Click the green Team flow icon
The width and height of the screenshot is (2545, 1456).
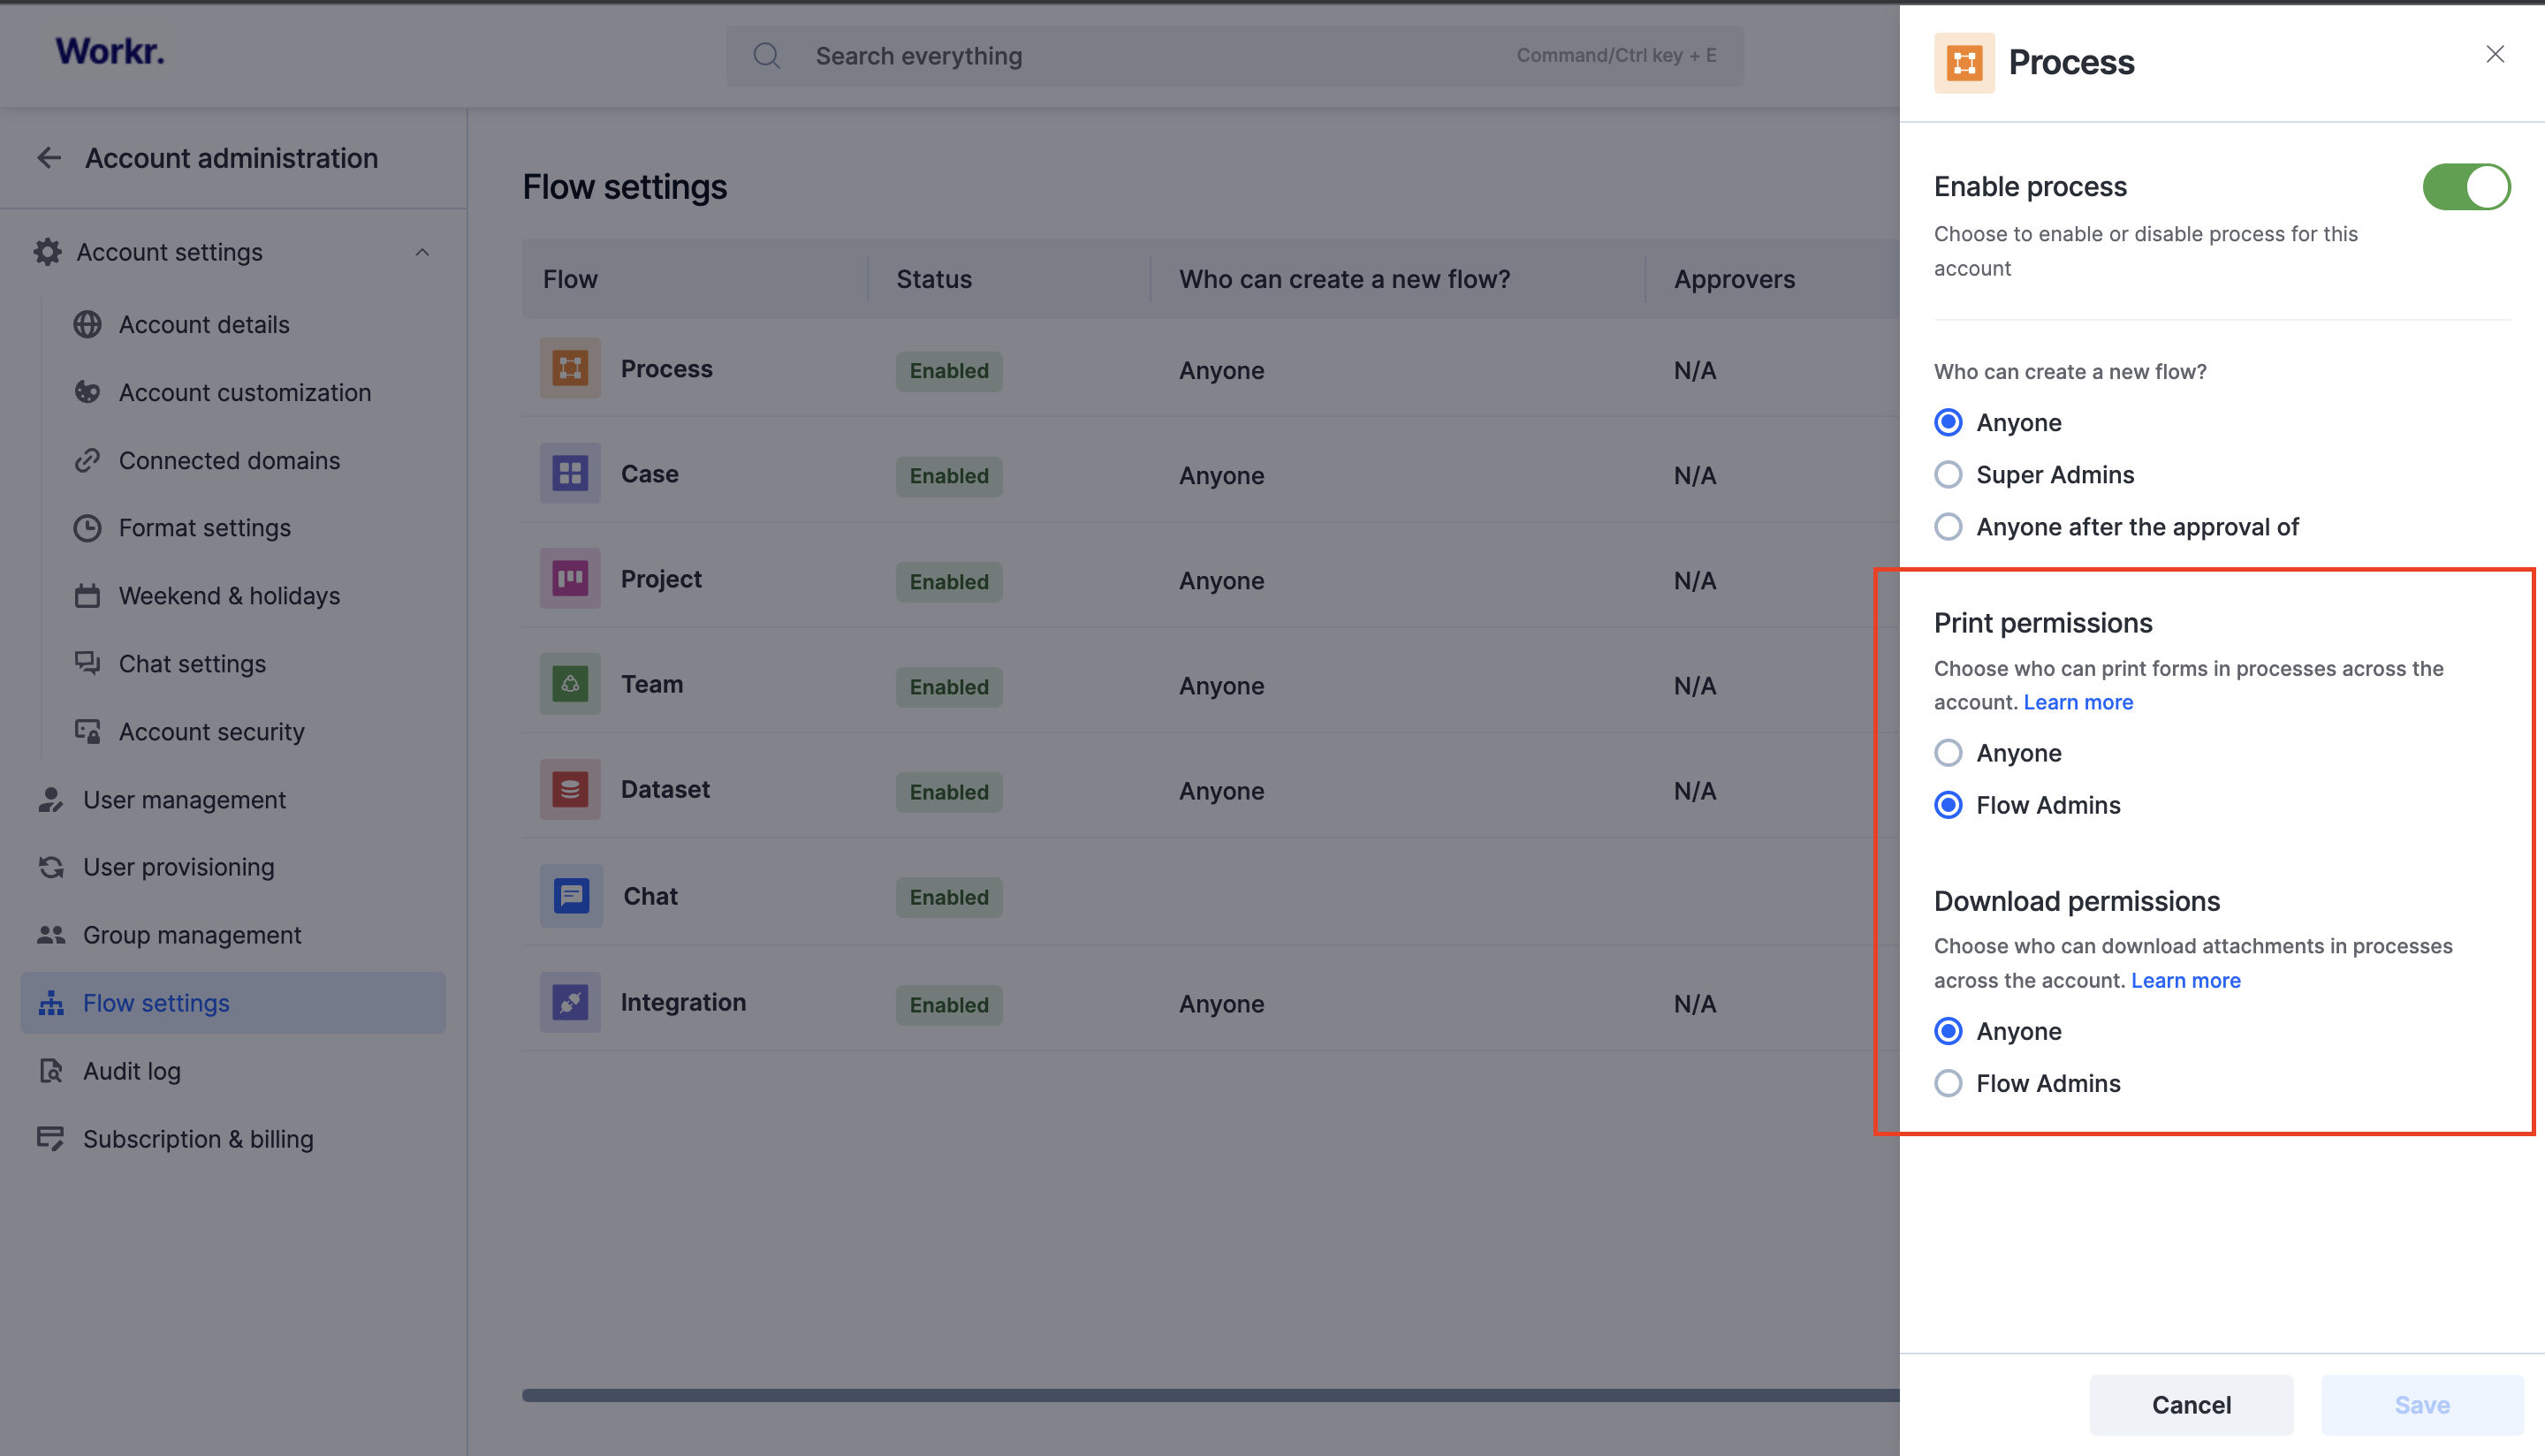(x=570, y=684)
